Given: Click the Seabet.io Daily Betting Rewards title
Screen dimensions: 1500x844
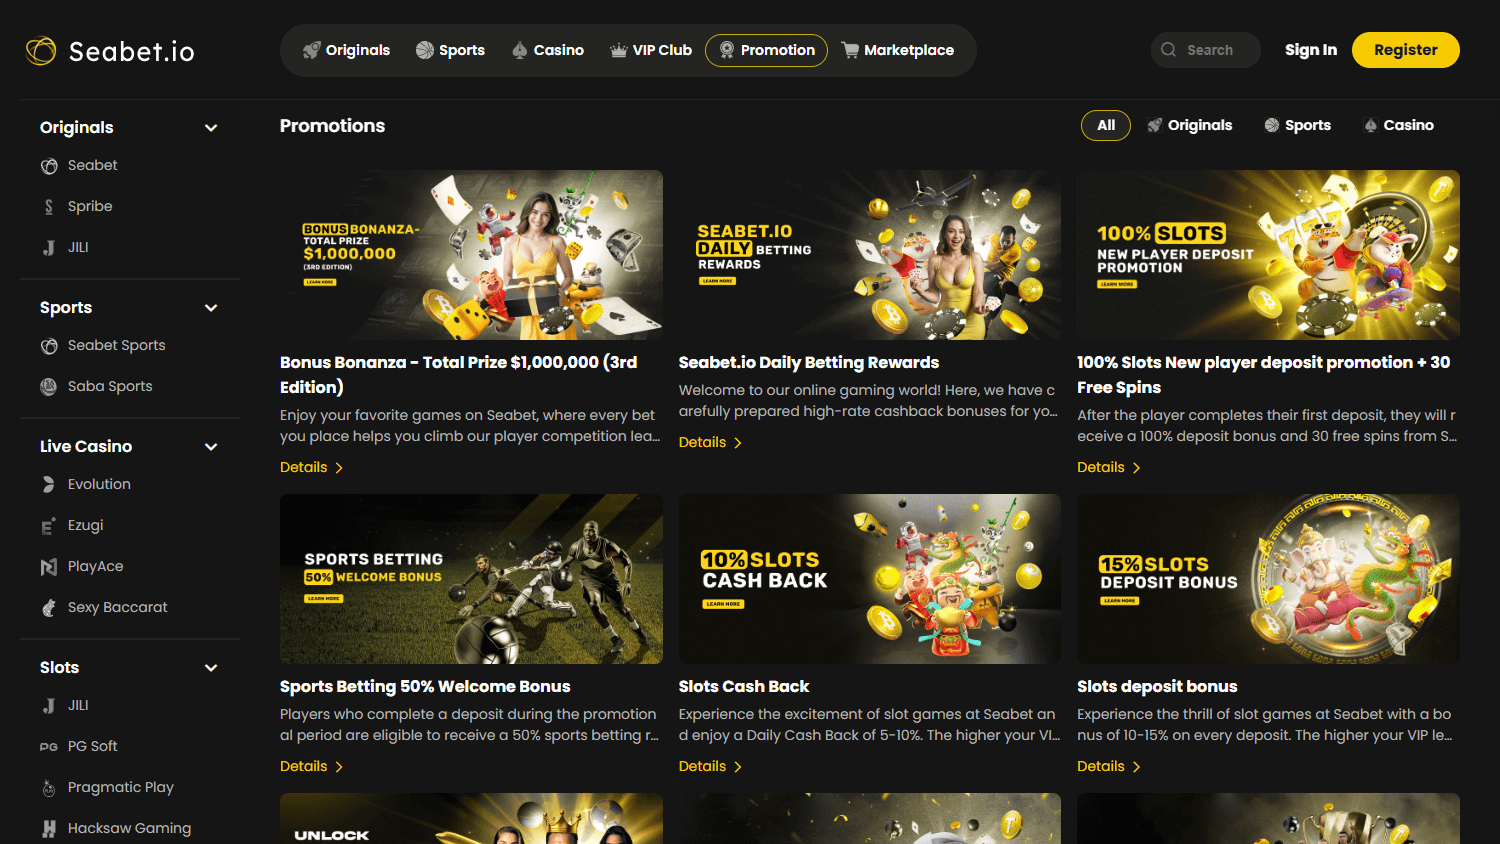Looking at the screenshot, I should [x=809, y=362].
